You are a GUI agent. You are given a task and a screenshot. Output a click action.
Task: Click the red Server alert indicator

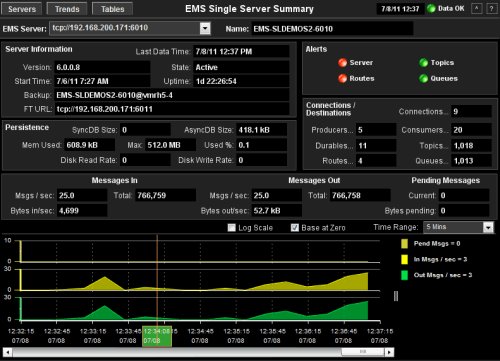point(342,63)
